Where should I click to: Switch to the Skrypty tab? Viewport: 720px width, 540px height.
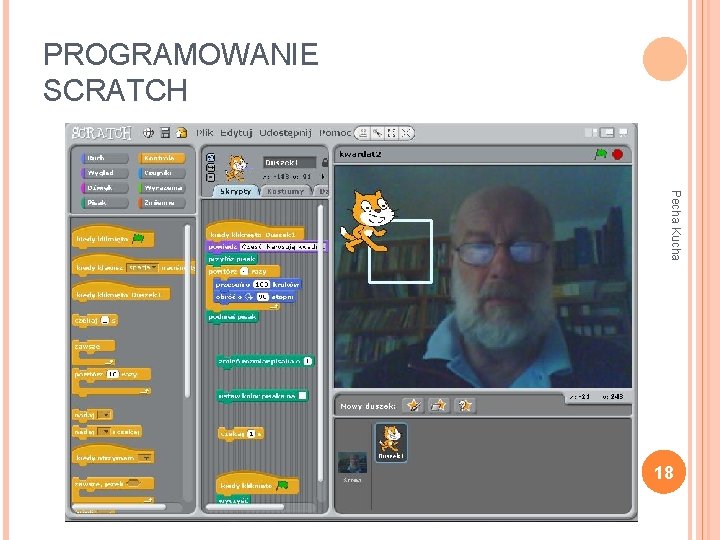[x=235, y=191]
